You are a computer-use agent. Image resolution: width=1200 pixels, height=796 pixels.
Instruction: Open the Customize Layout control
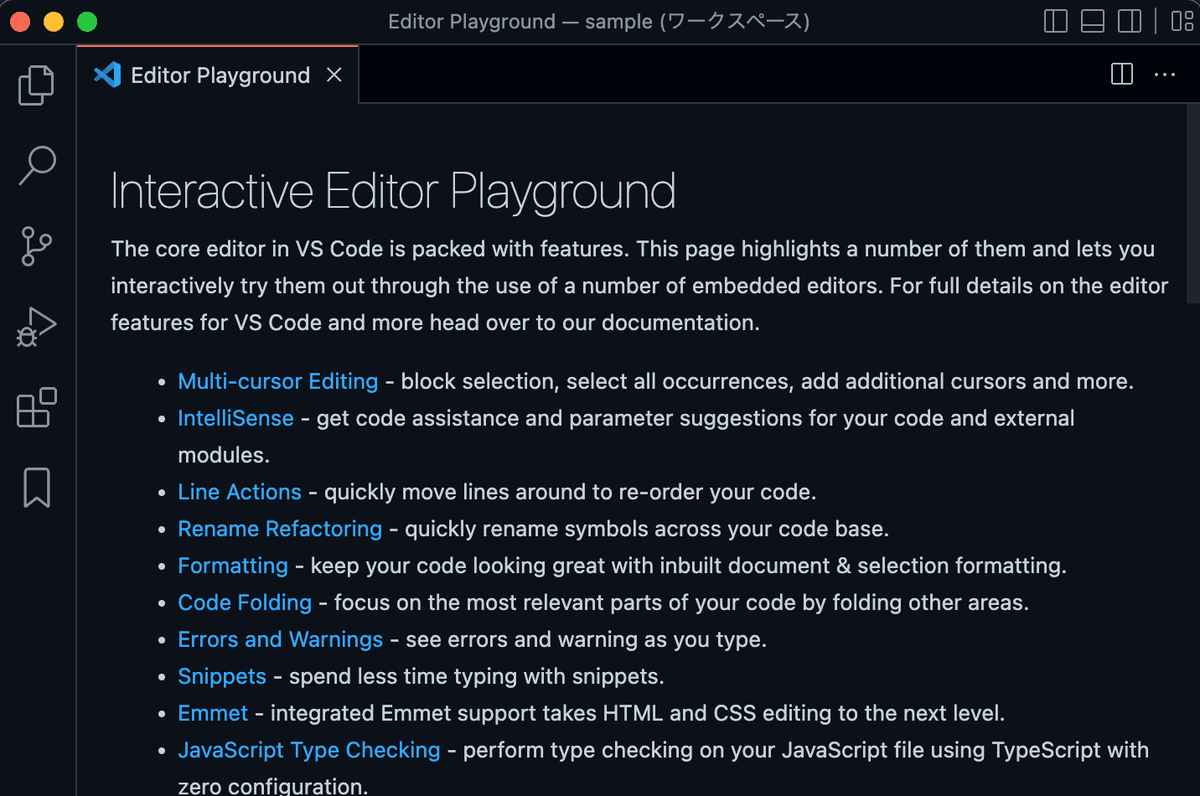(1181, 21)
